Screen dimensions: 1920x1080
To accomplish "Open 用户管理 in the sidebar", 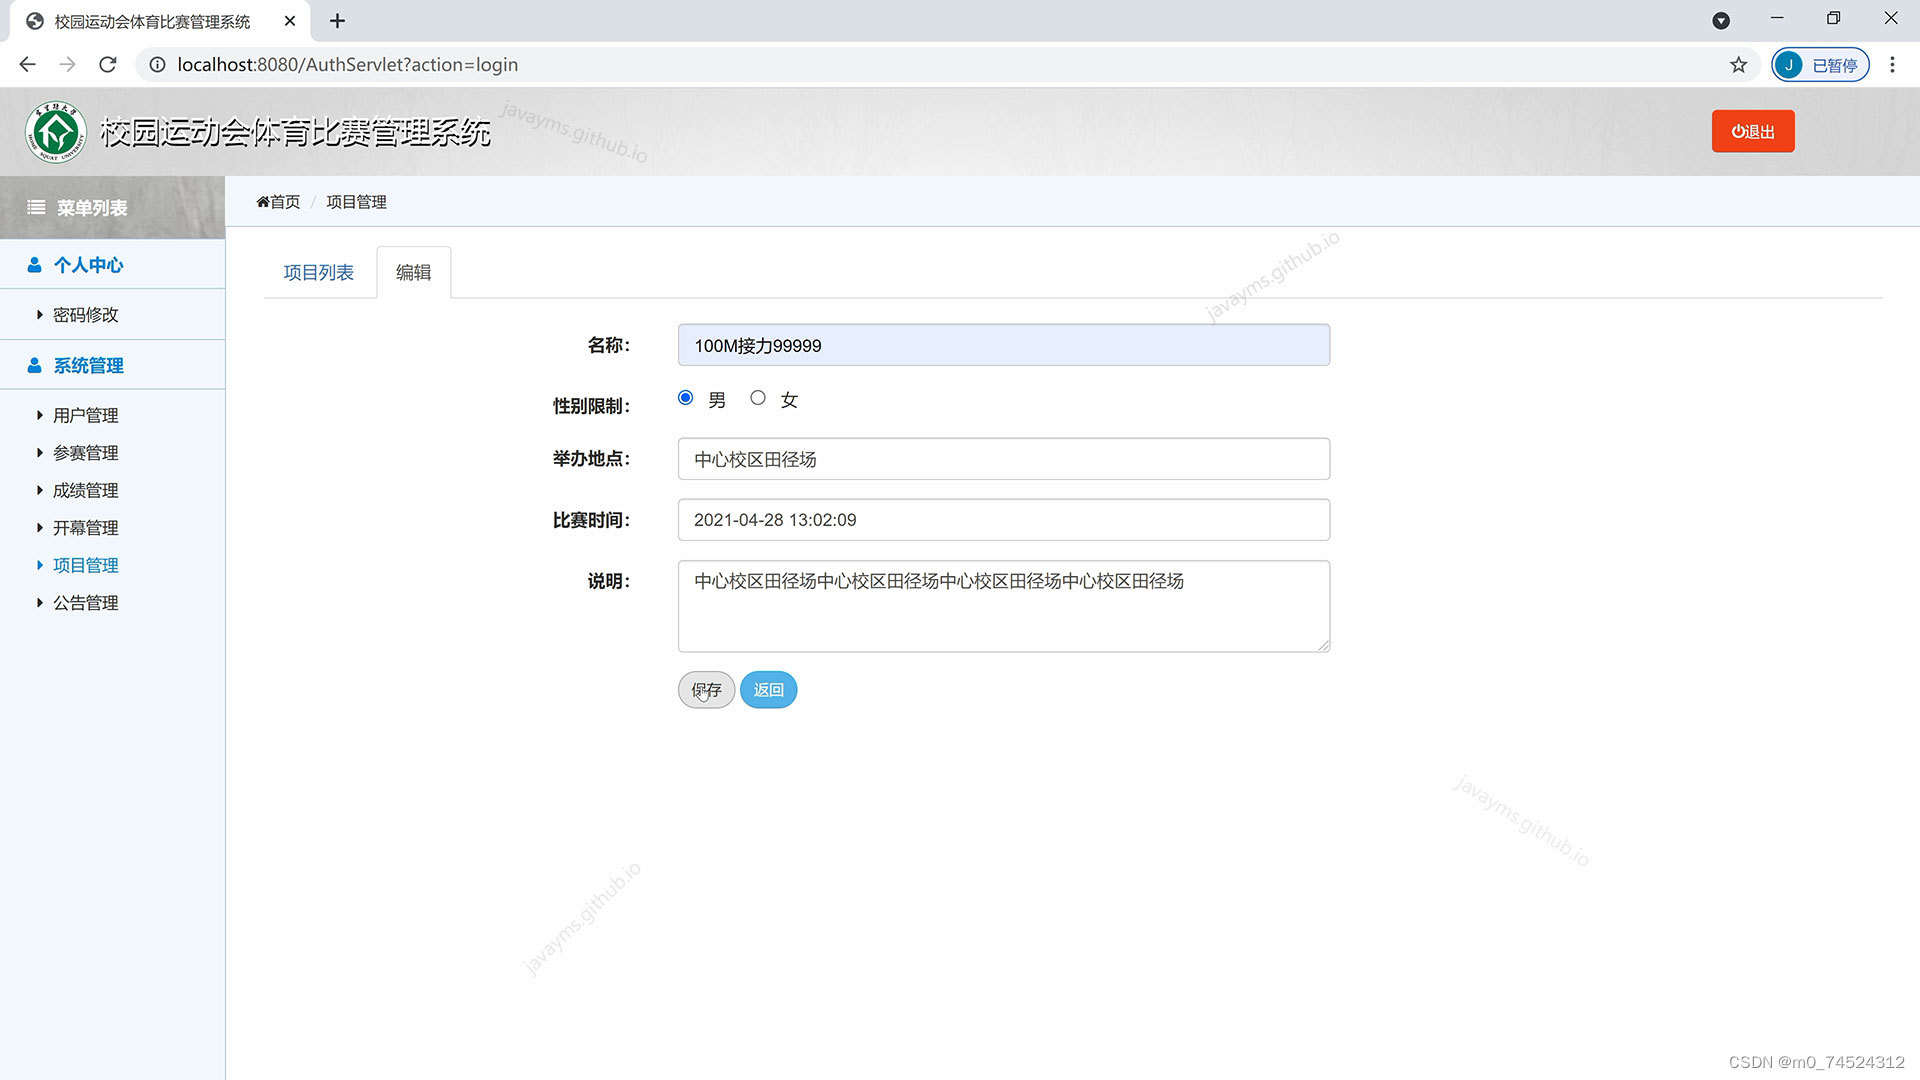I will [x=85, y=415].
